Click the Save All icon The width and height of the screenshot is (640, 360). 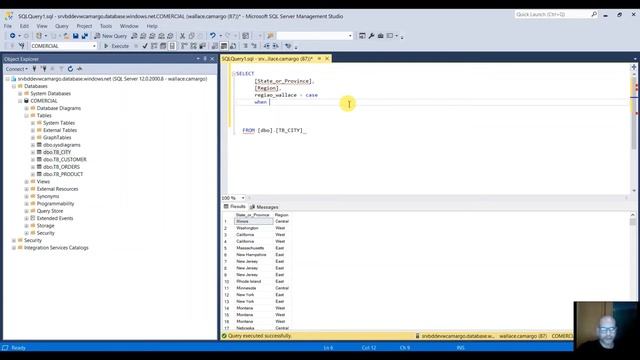85,36
